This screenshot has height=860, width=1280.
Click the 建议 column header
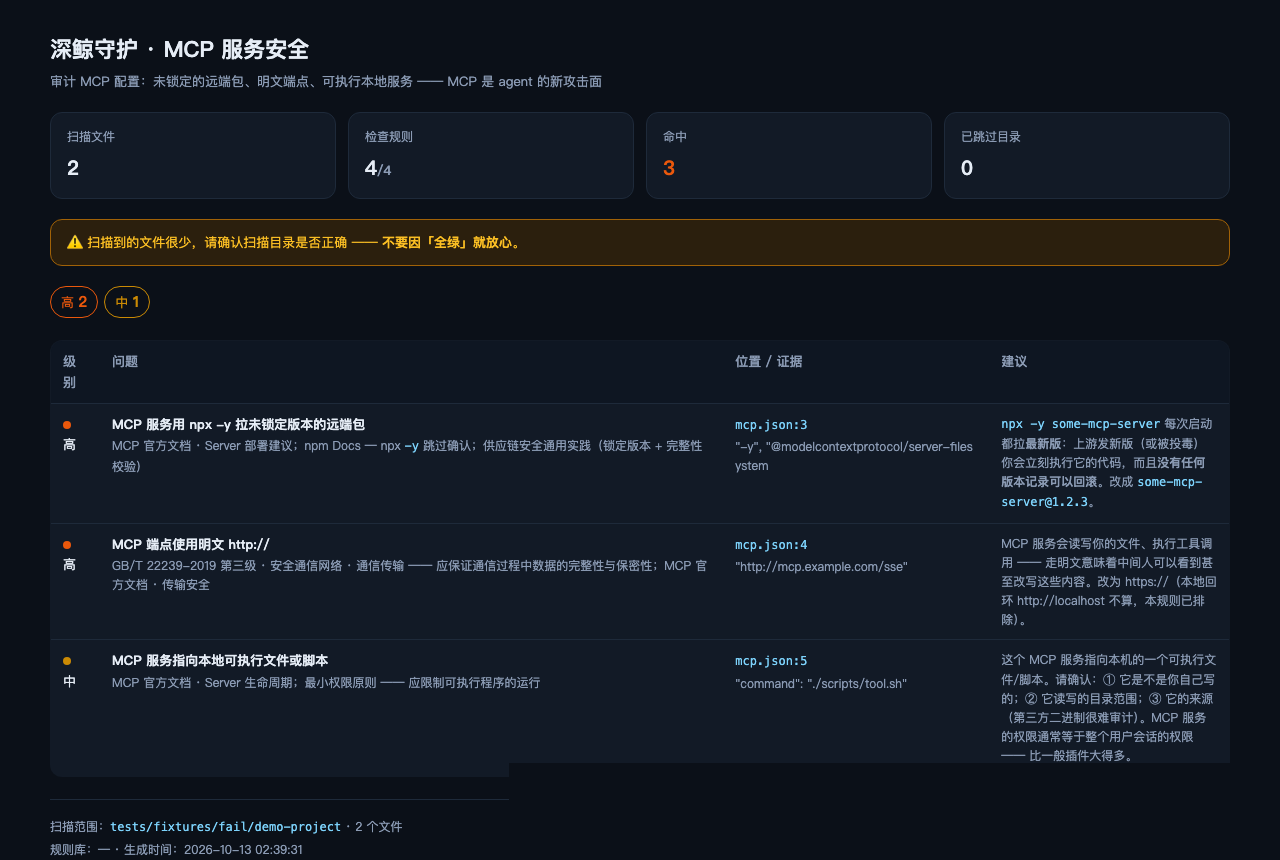1014,362
